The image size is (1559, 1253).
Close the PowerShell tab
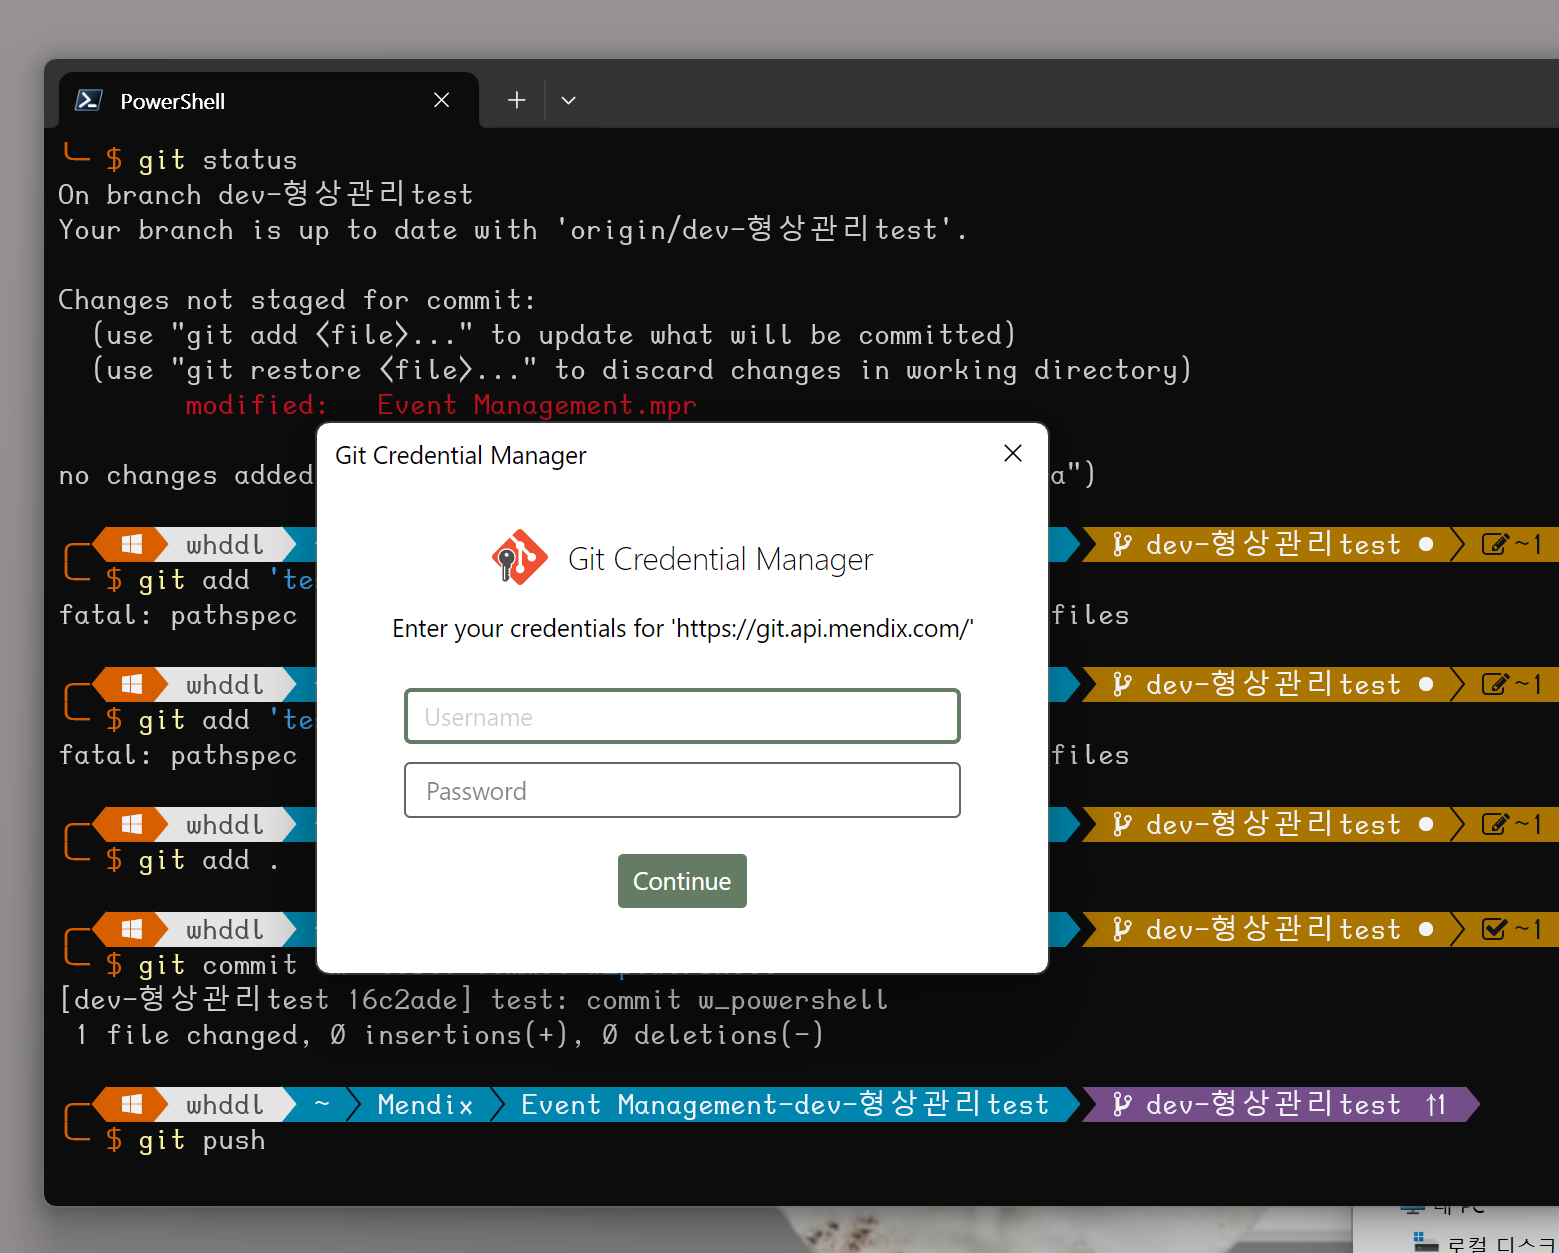[x=441, y=100]
